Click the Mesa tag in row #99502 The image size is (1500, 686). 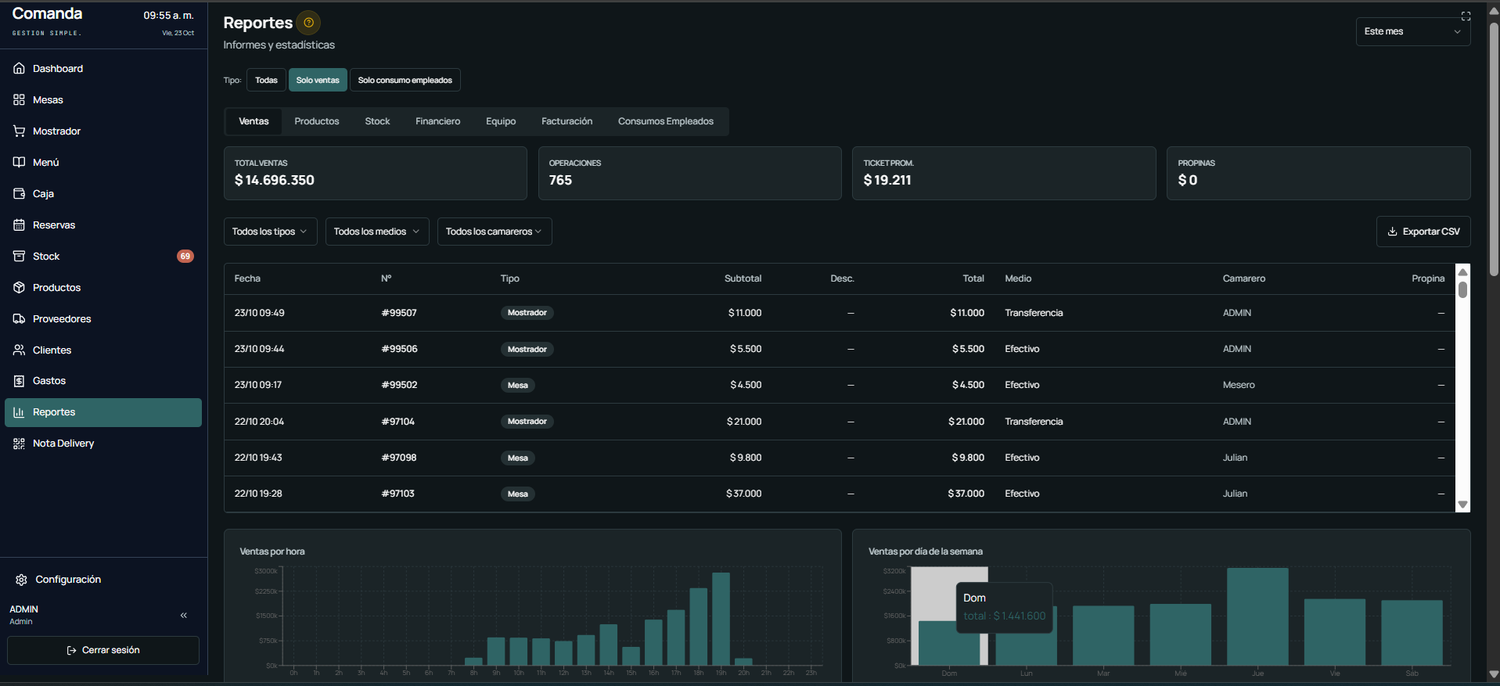pos(518,385)
